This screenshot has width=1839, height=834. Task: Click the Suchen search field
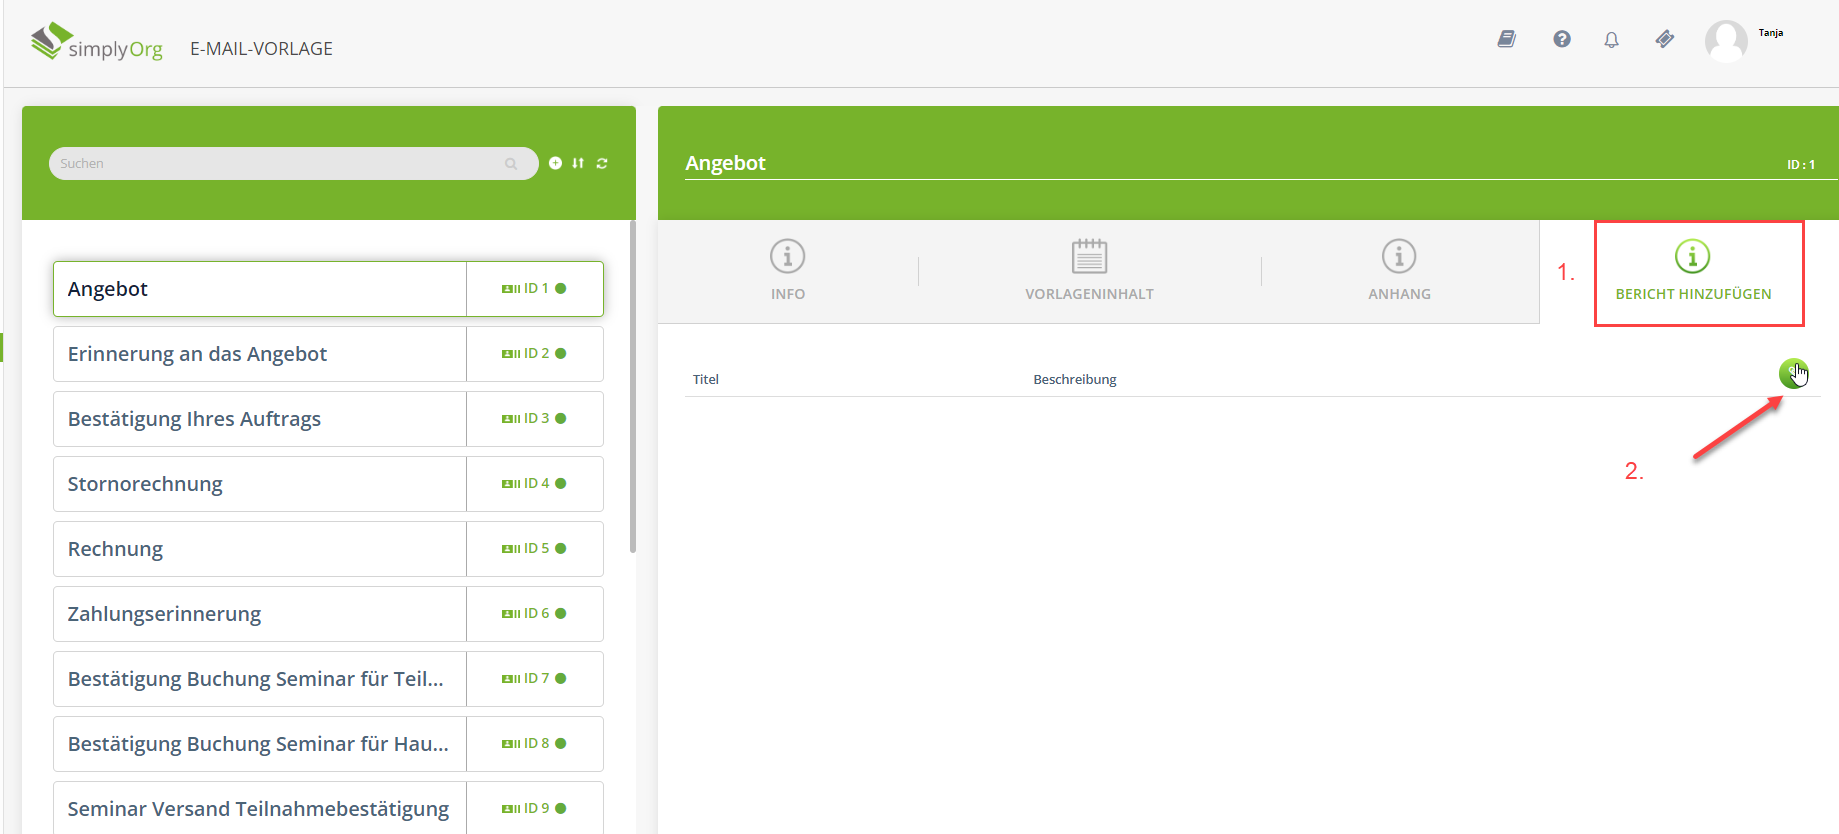tap(280, 163)
